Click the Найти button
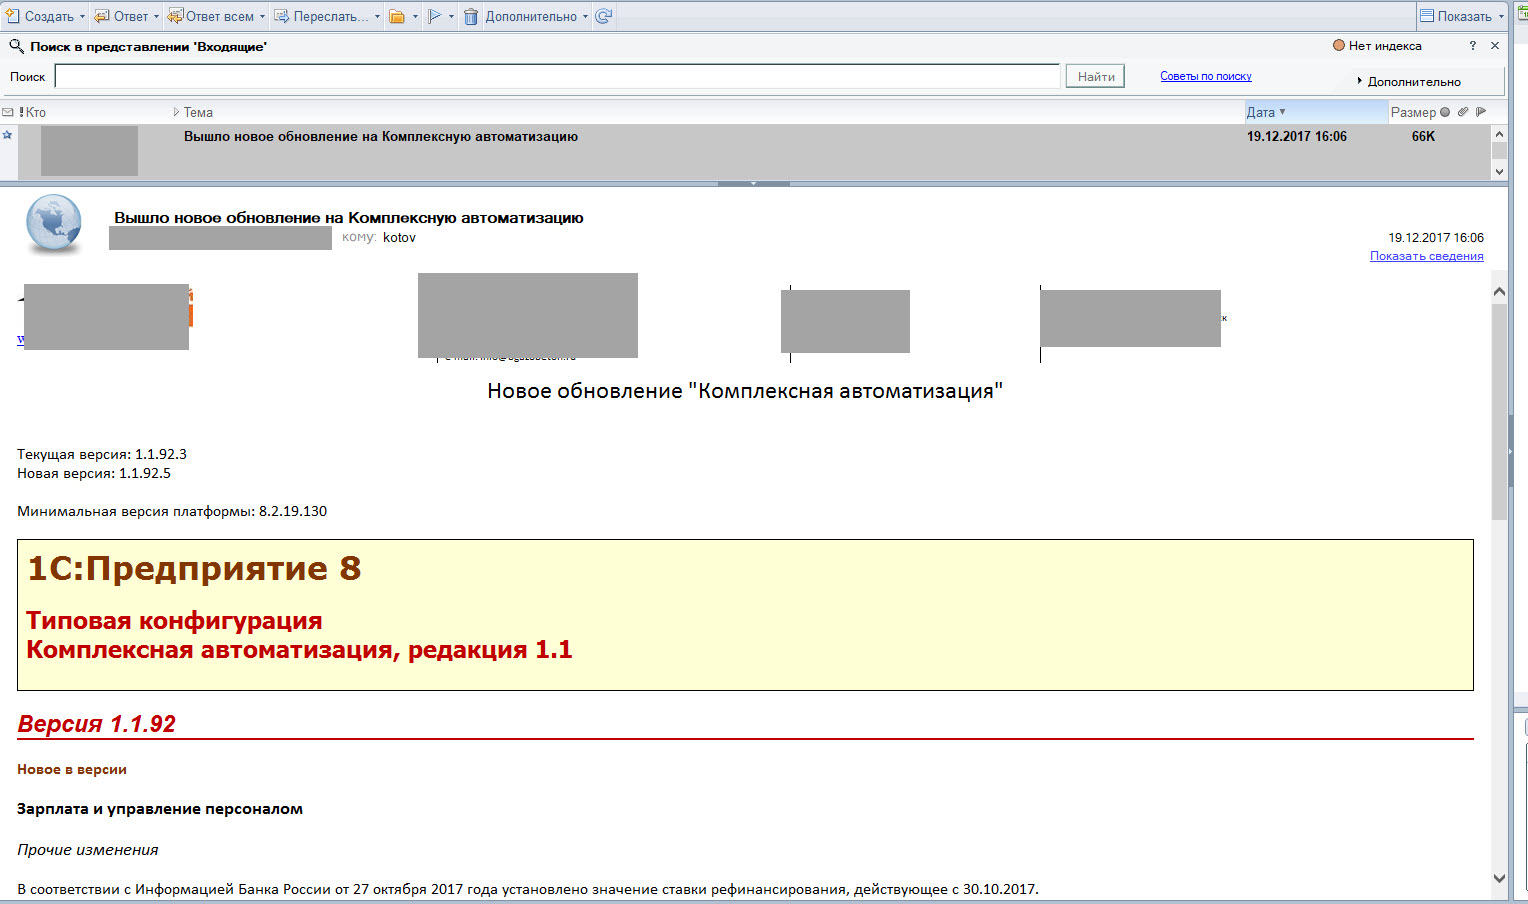The image size is (1528, 904). coord(1095,76)
